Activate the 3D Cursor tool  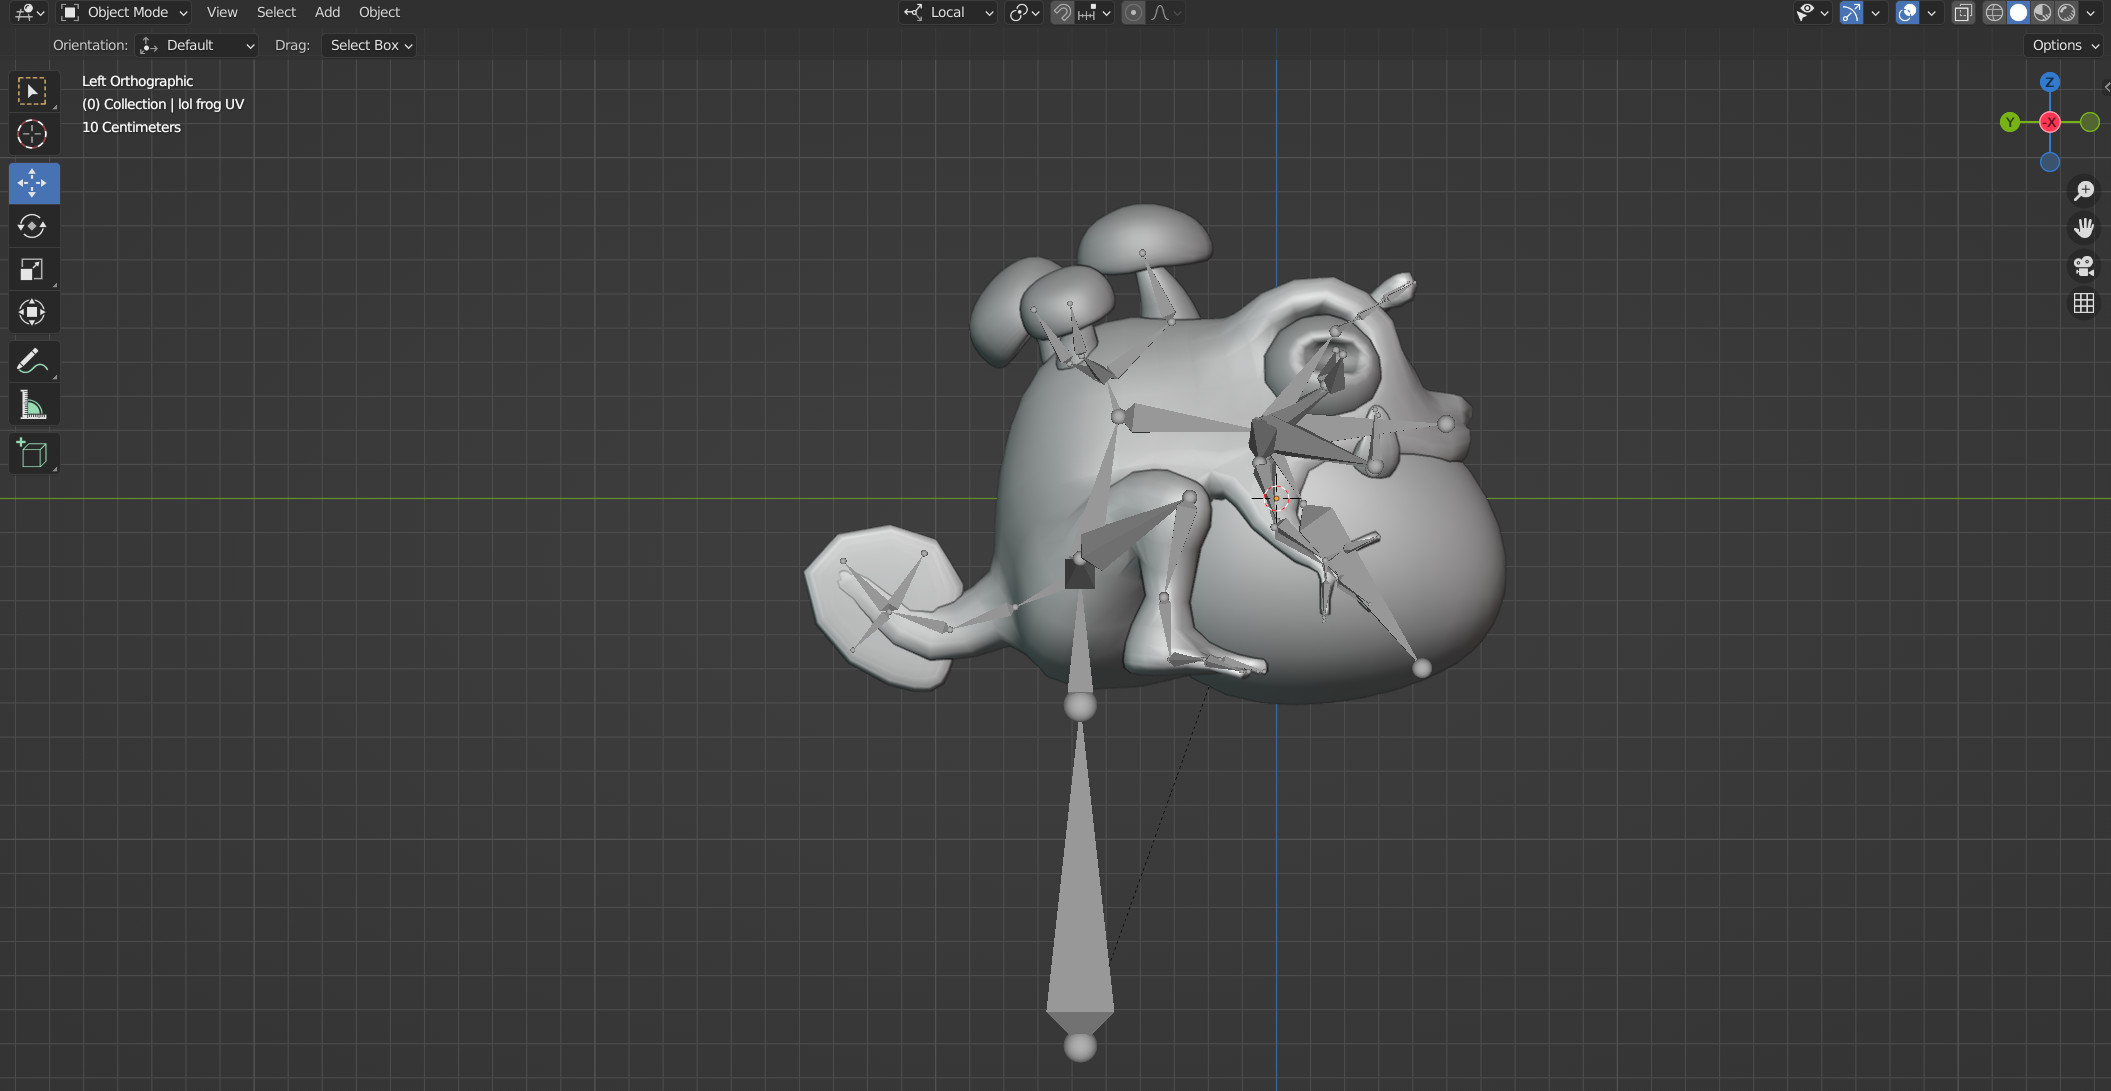33,134
